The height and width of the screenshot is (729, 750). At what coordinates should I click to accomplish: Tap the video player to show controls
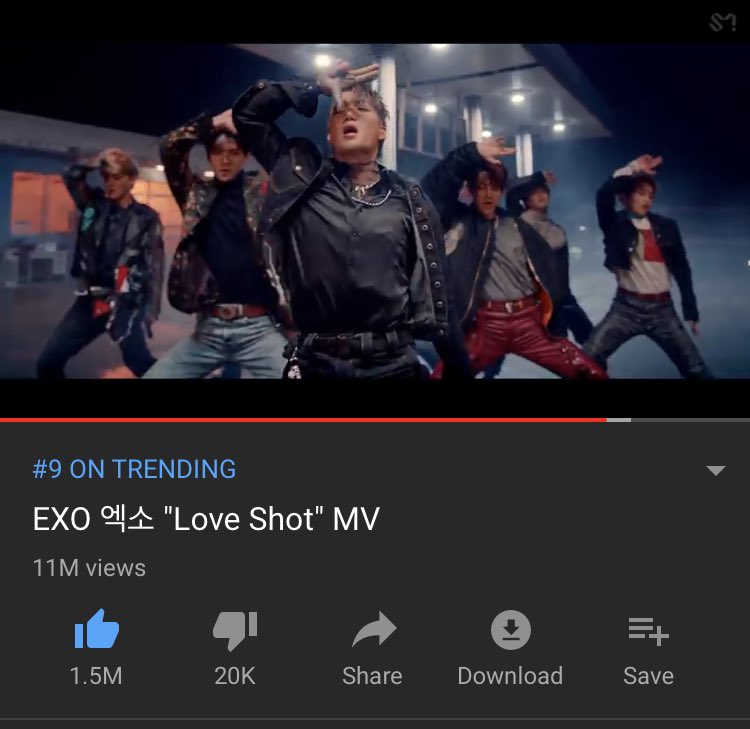(375, 211)
